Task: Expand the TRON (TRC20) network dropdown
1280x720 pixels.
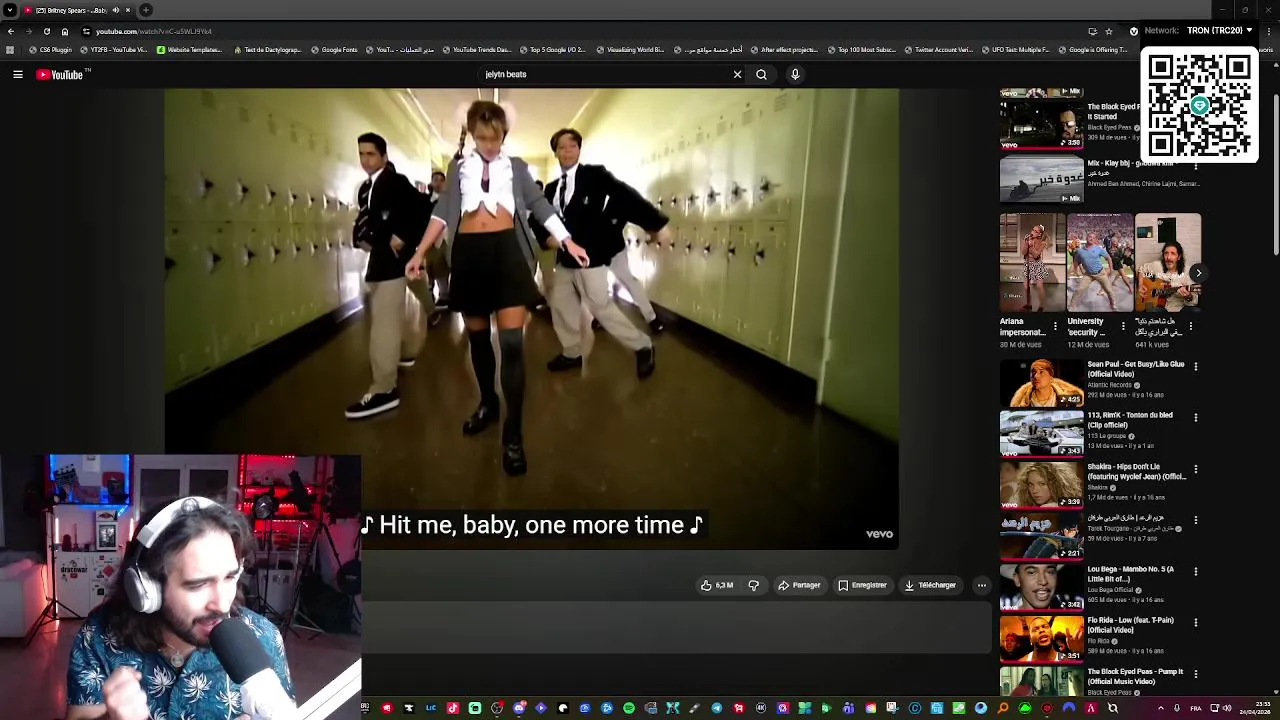Action: click(x=1219, y=30)
